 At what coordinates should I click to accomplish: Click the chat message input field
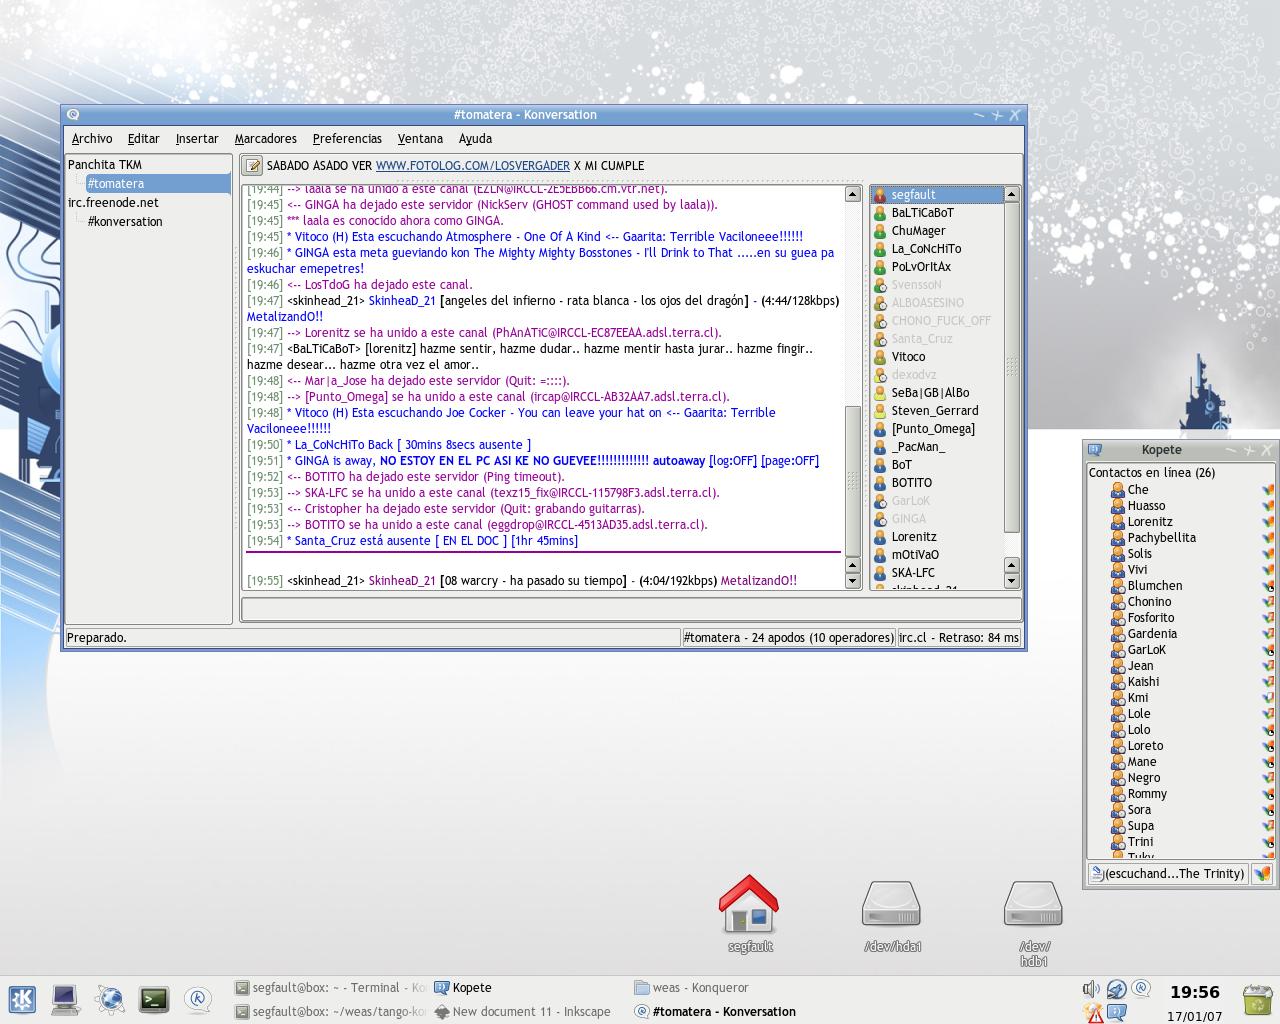[x=631, y=608]
